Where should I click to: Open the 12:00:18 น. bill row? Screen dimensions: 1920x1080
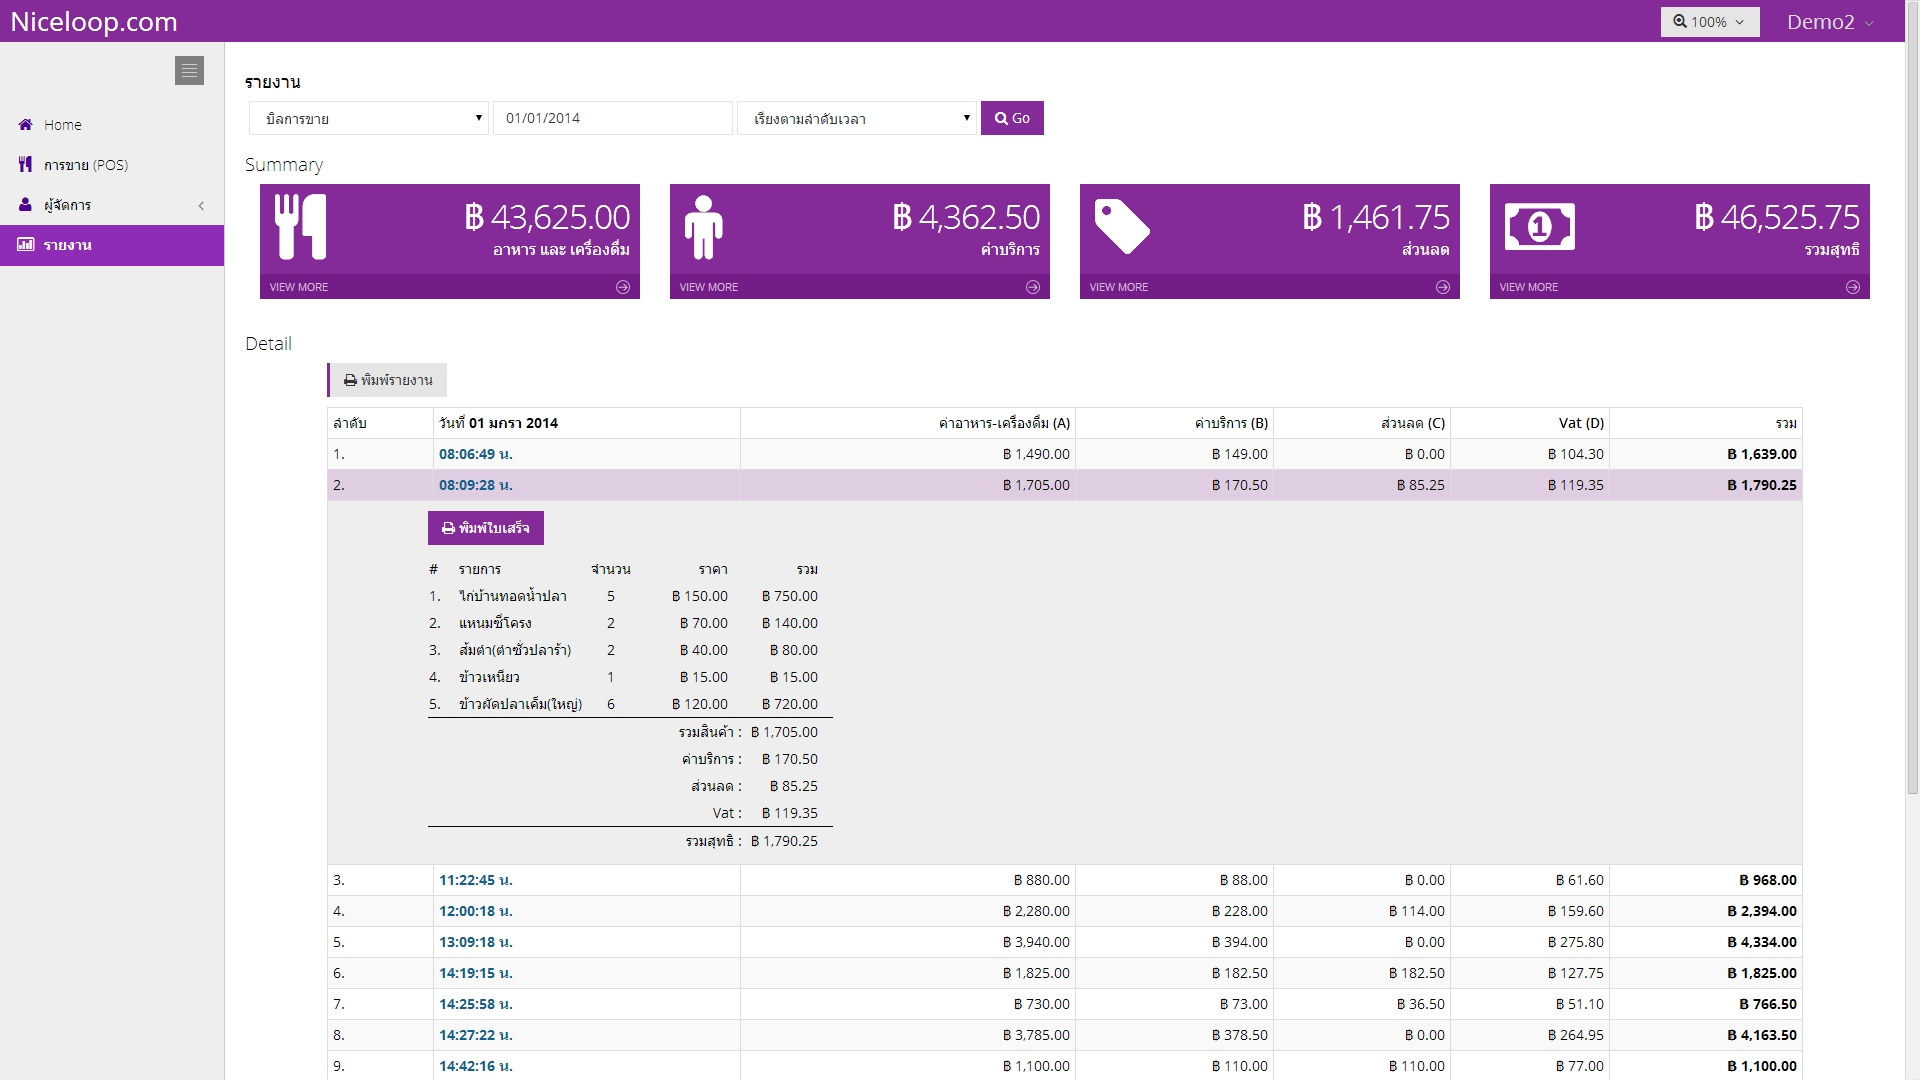pyautogui.click(x=1064, y=911)
